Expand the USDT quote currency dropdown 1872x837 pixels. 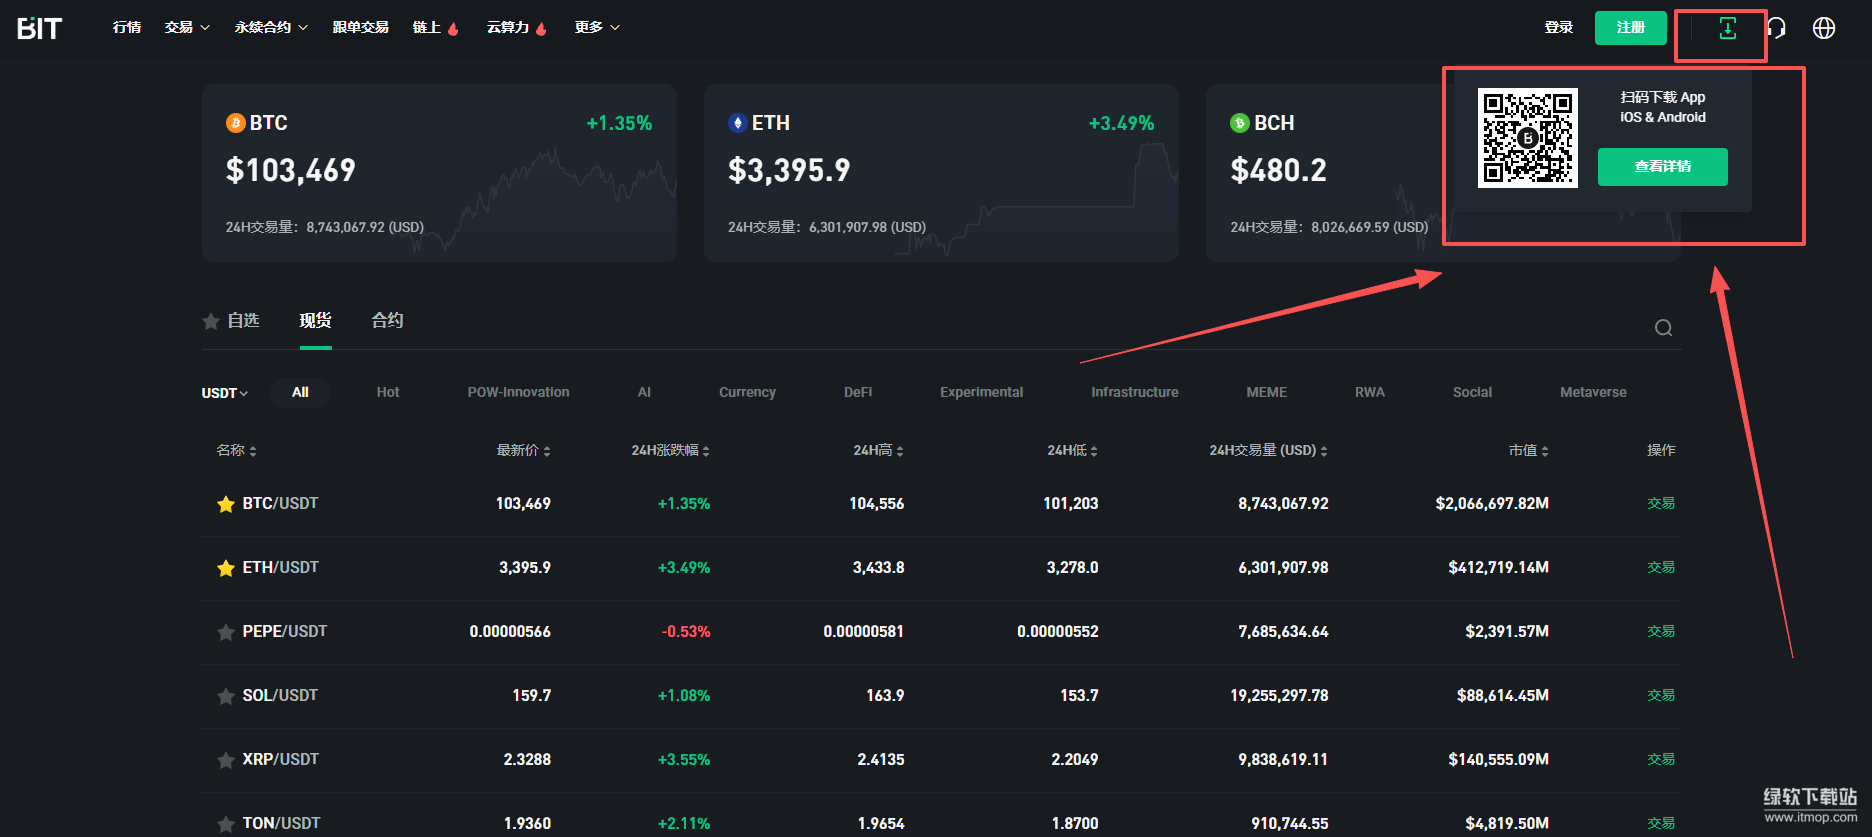click(225, 393)
